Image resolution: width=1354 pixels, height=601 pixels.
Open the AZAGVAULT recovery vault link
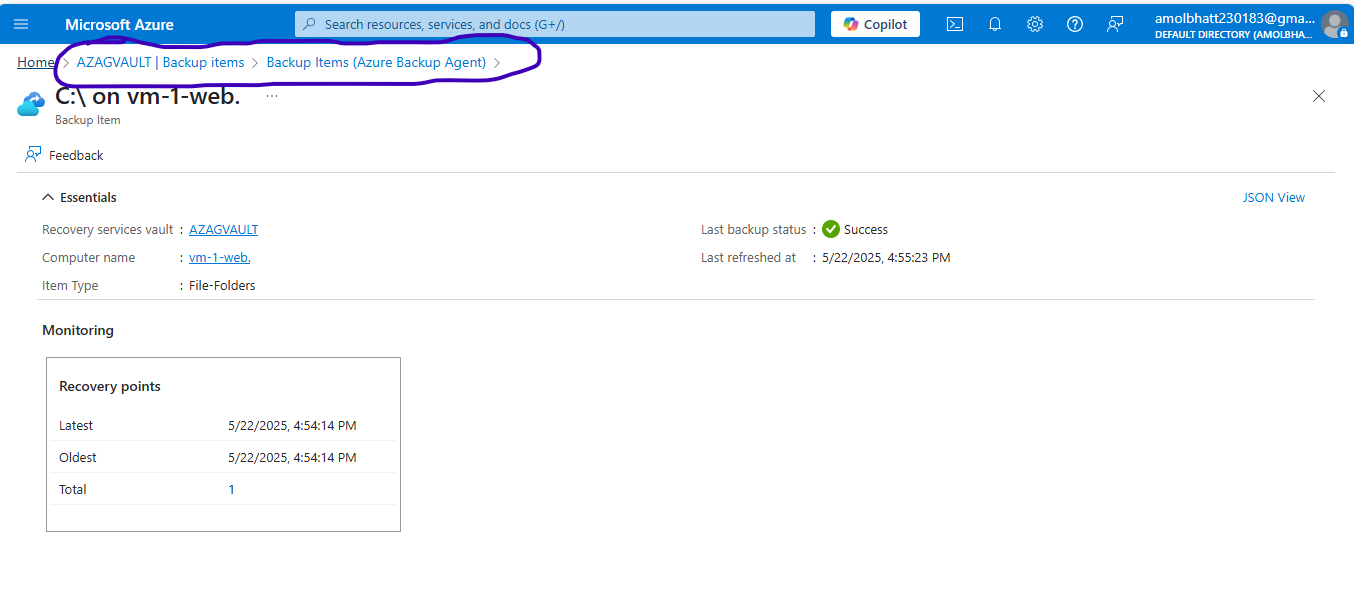click(223, 229)
